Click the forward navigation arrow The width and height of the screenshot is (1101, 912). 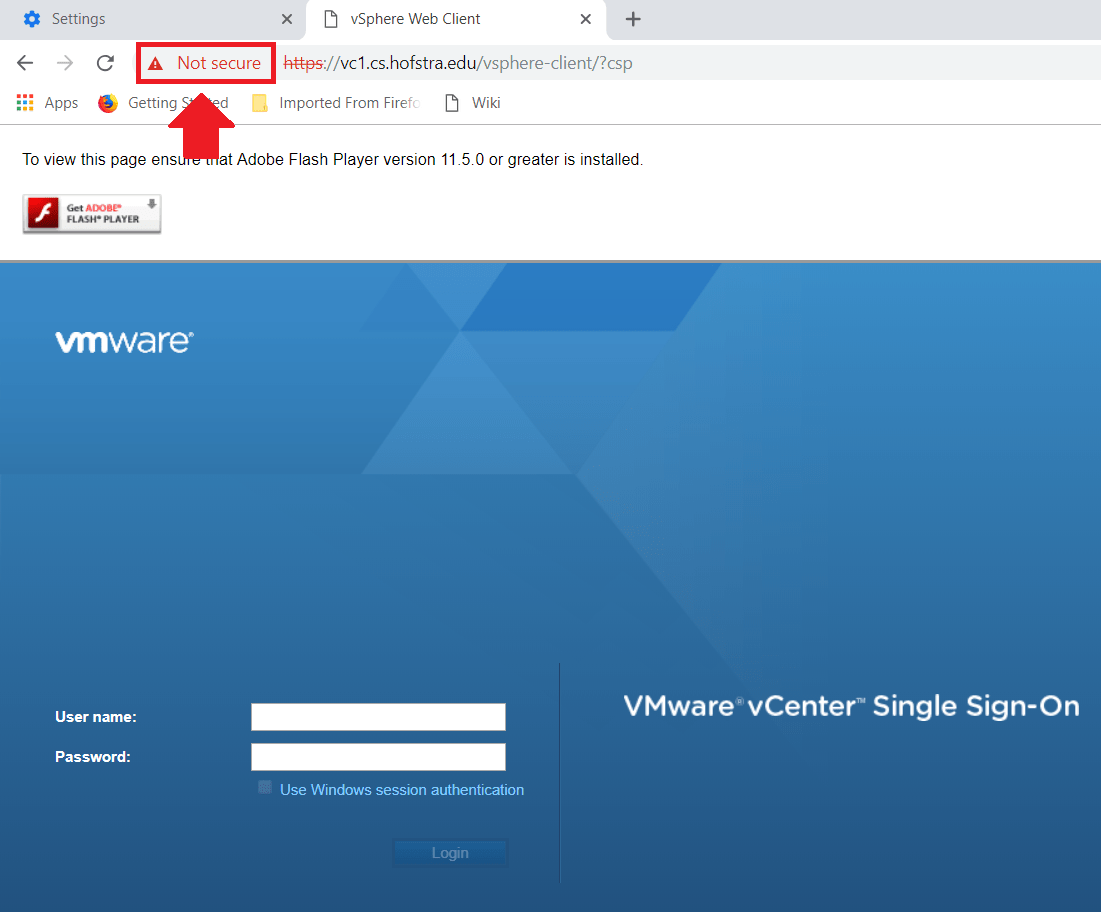64,62
